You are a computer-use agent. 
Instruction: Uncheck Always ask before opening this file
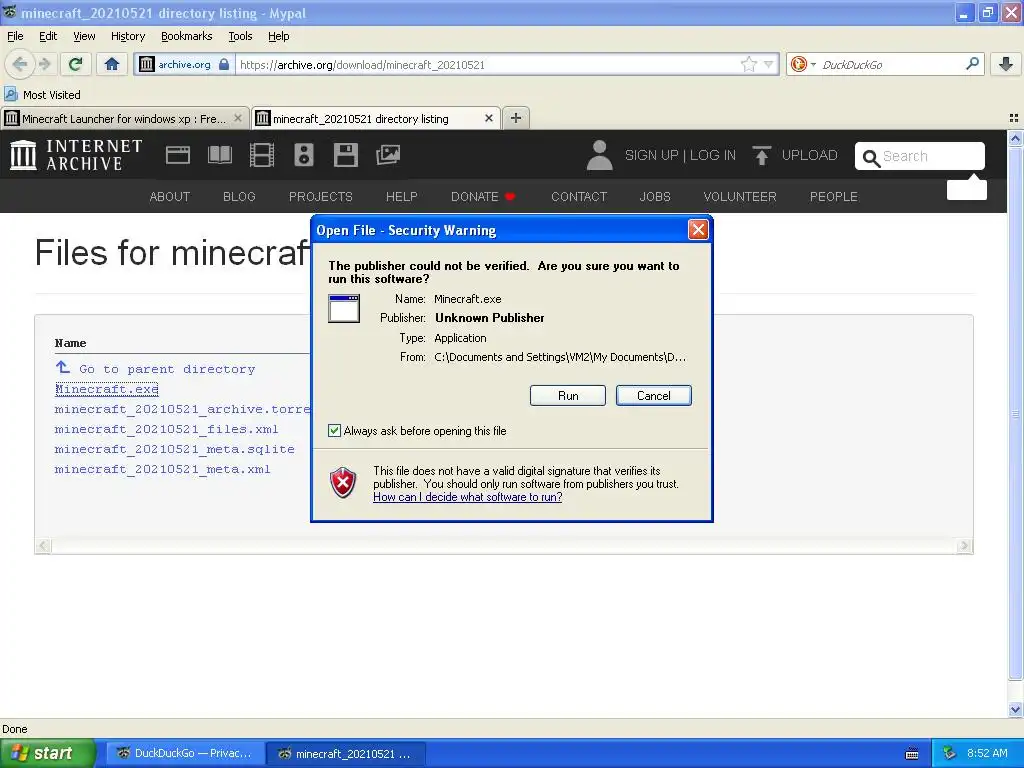[x=334, y=430]
